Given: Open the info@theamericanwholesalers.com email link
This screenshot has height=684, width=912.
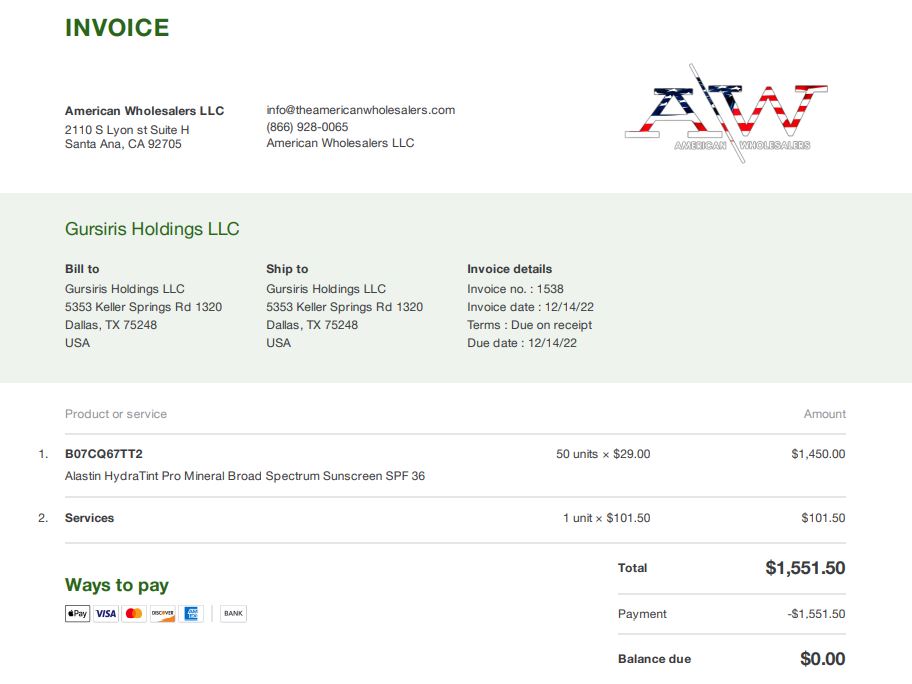Looking at the screenshot, I should [x=361, y=110].
